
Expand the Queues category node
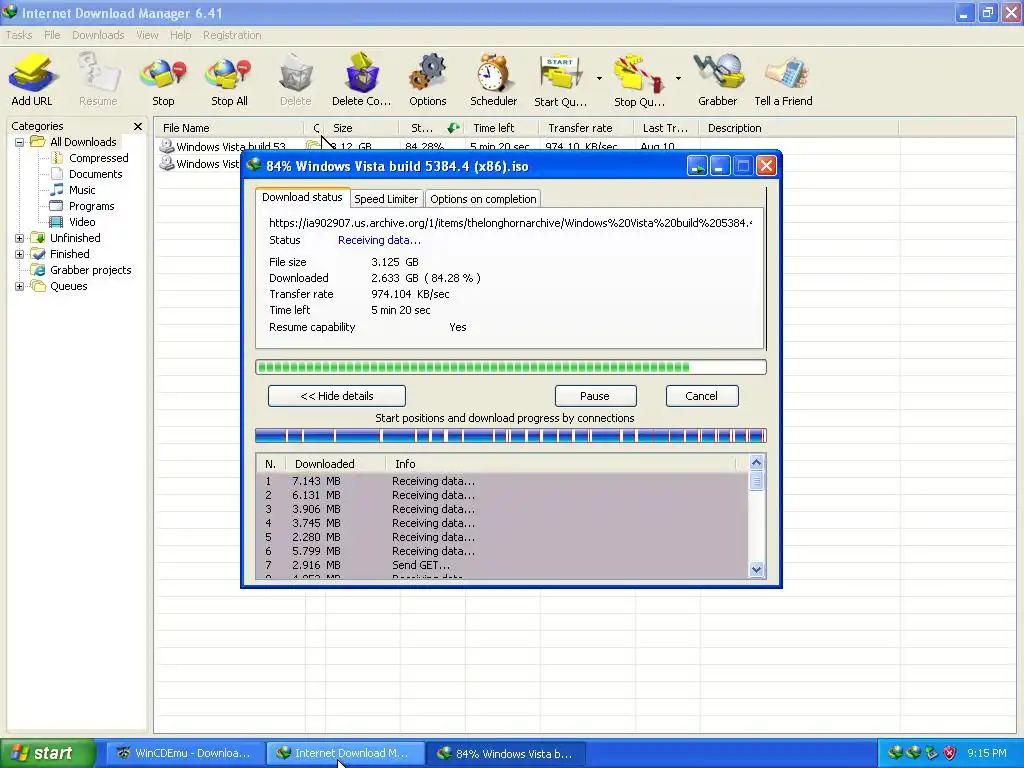(x=20, y=286)
